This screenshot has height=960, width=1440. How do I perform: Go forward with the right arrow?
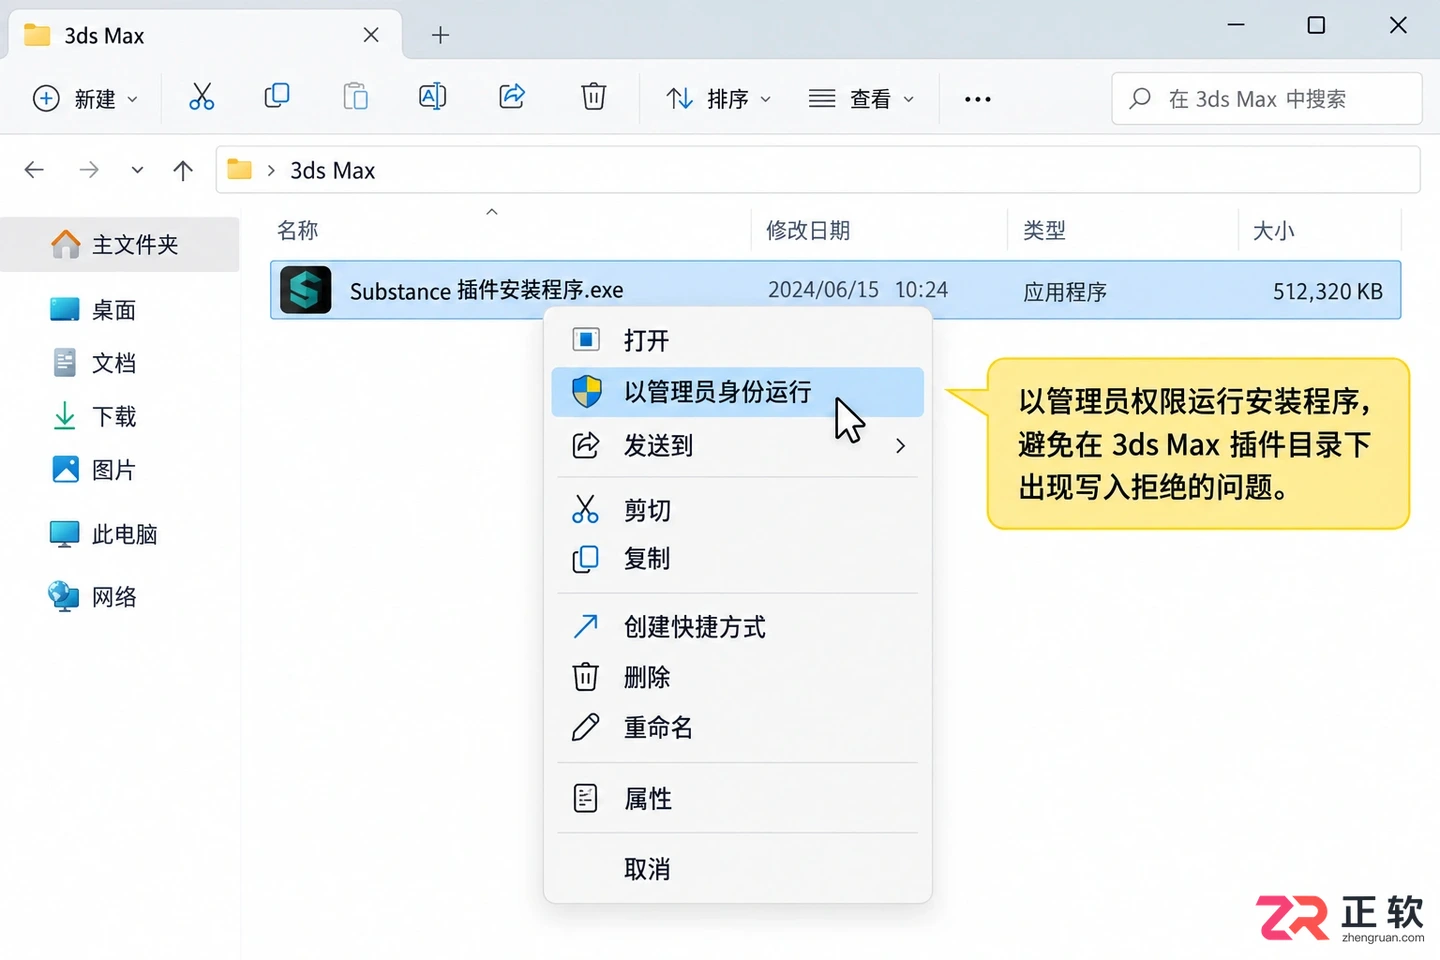click(89, 170)
